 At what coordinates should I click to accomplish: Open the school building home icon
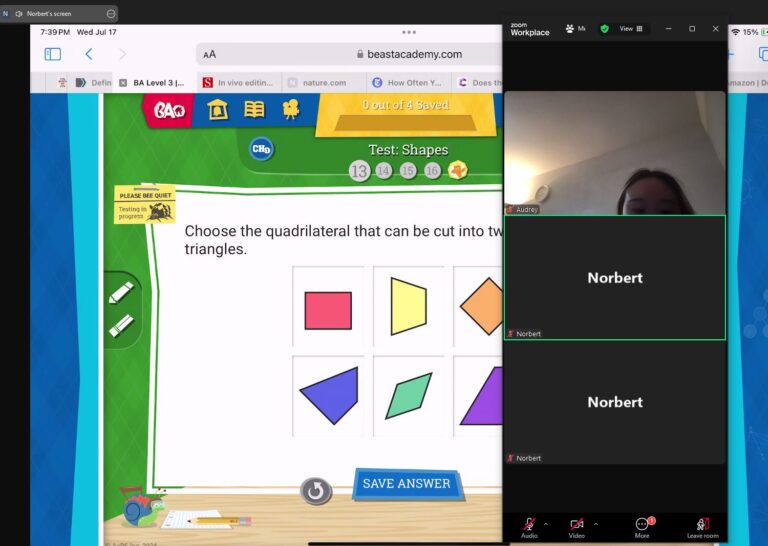pyautogui.click(x=217, y=109)
